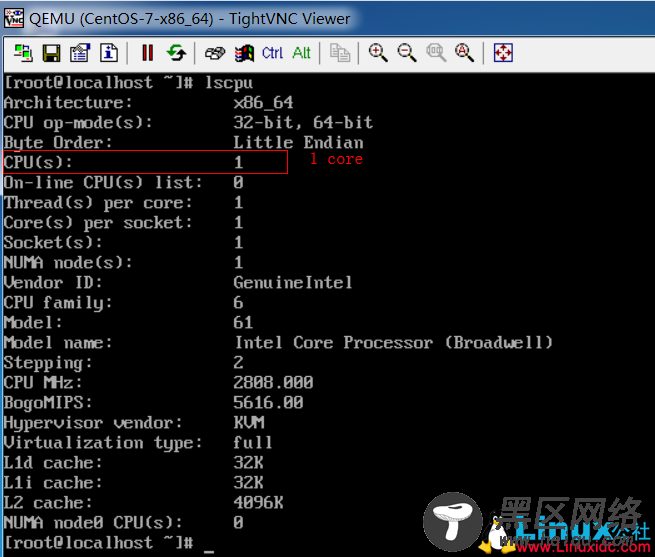Request screen refresh with green arrows icon
655x557 pixels.
pos(176,53)
